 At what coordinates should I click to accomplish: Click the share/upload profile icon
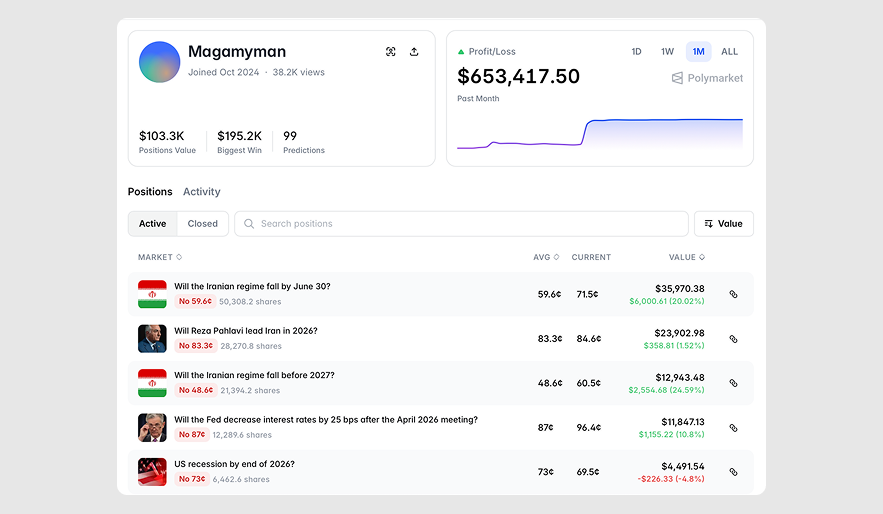414,52
